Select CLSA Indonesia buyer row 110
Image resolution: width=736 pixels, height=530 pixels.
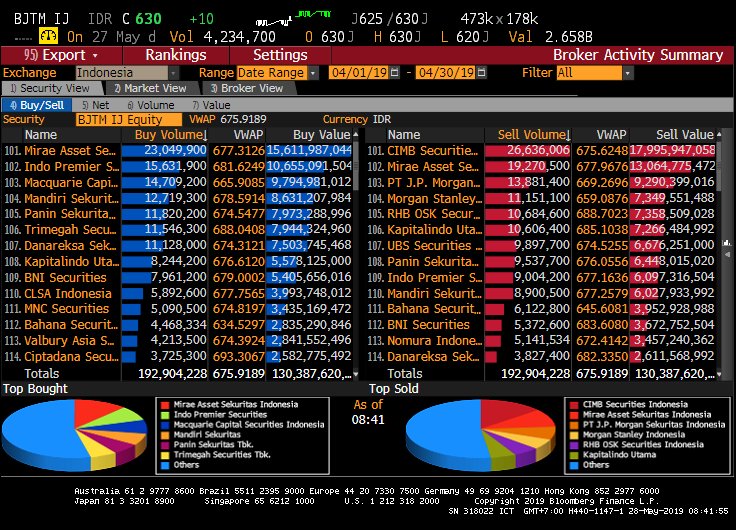point(177,293)
